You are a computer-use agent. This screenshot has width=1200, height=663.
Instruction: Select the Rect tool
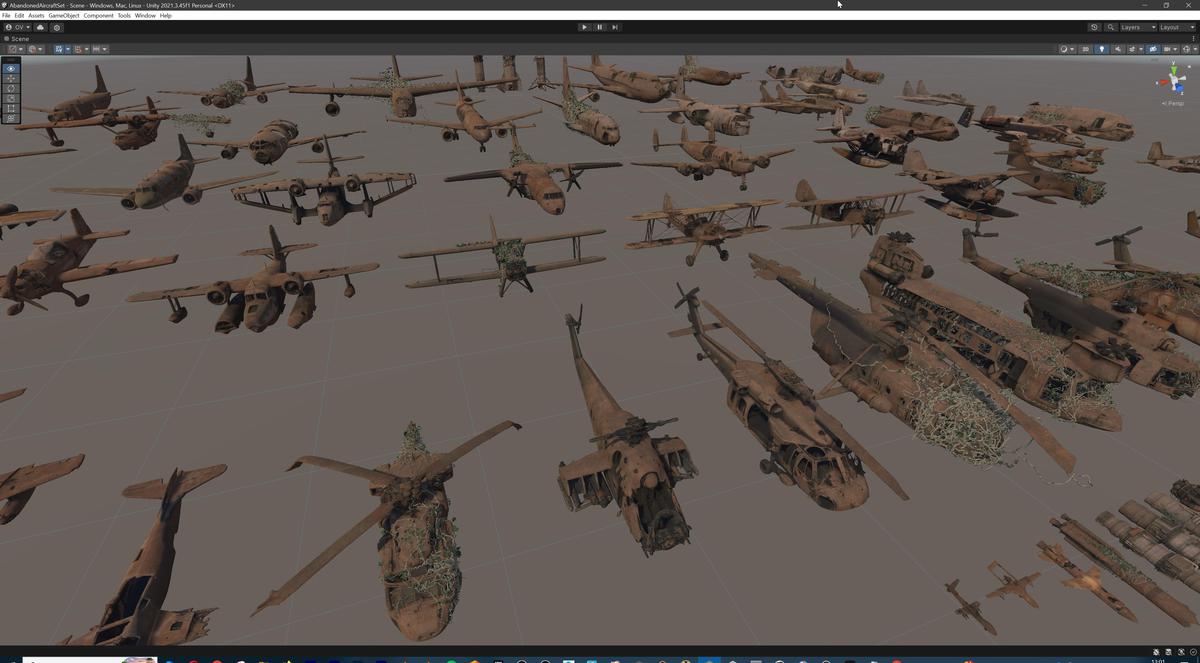tap(11, 108)
